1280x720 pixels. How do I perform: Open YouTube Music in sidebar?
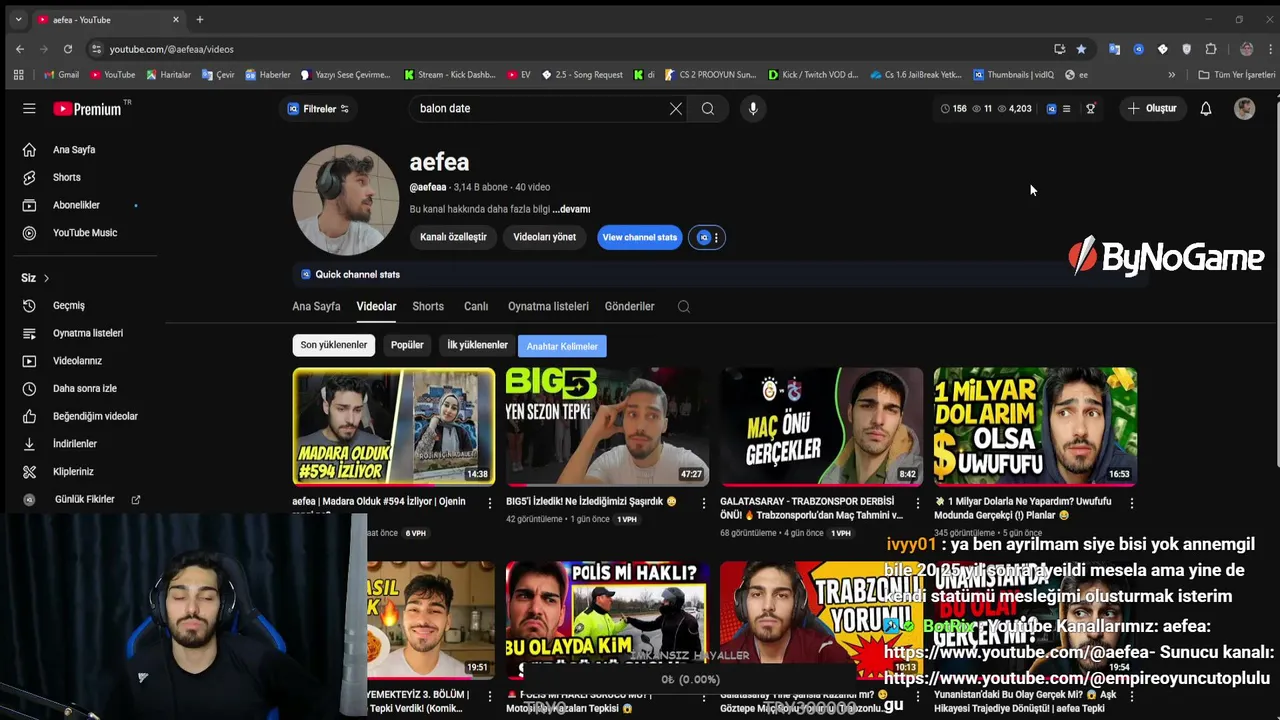click(84, 233)
